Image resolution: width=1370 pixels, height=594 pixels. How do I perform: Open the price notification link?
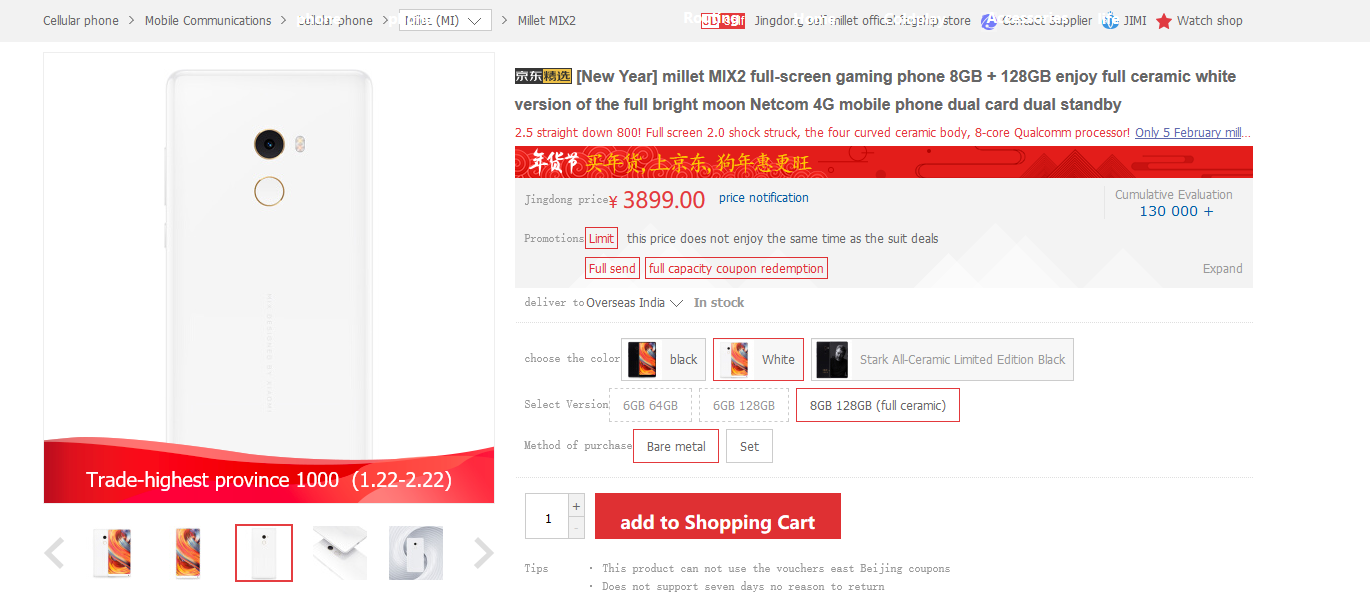pos(763,198)
